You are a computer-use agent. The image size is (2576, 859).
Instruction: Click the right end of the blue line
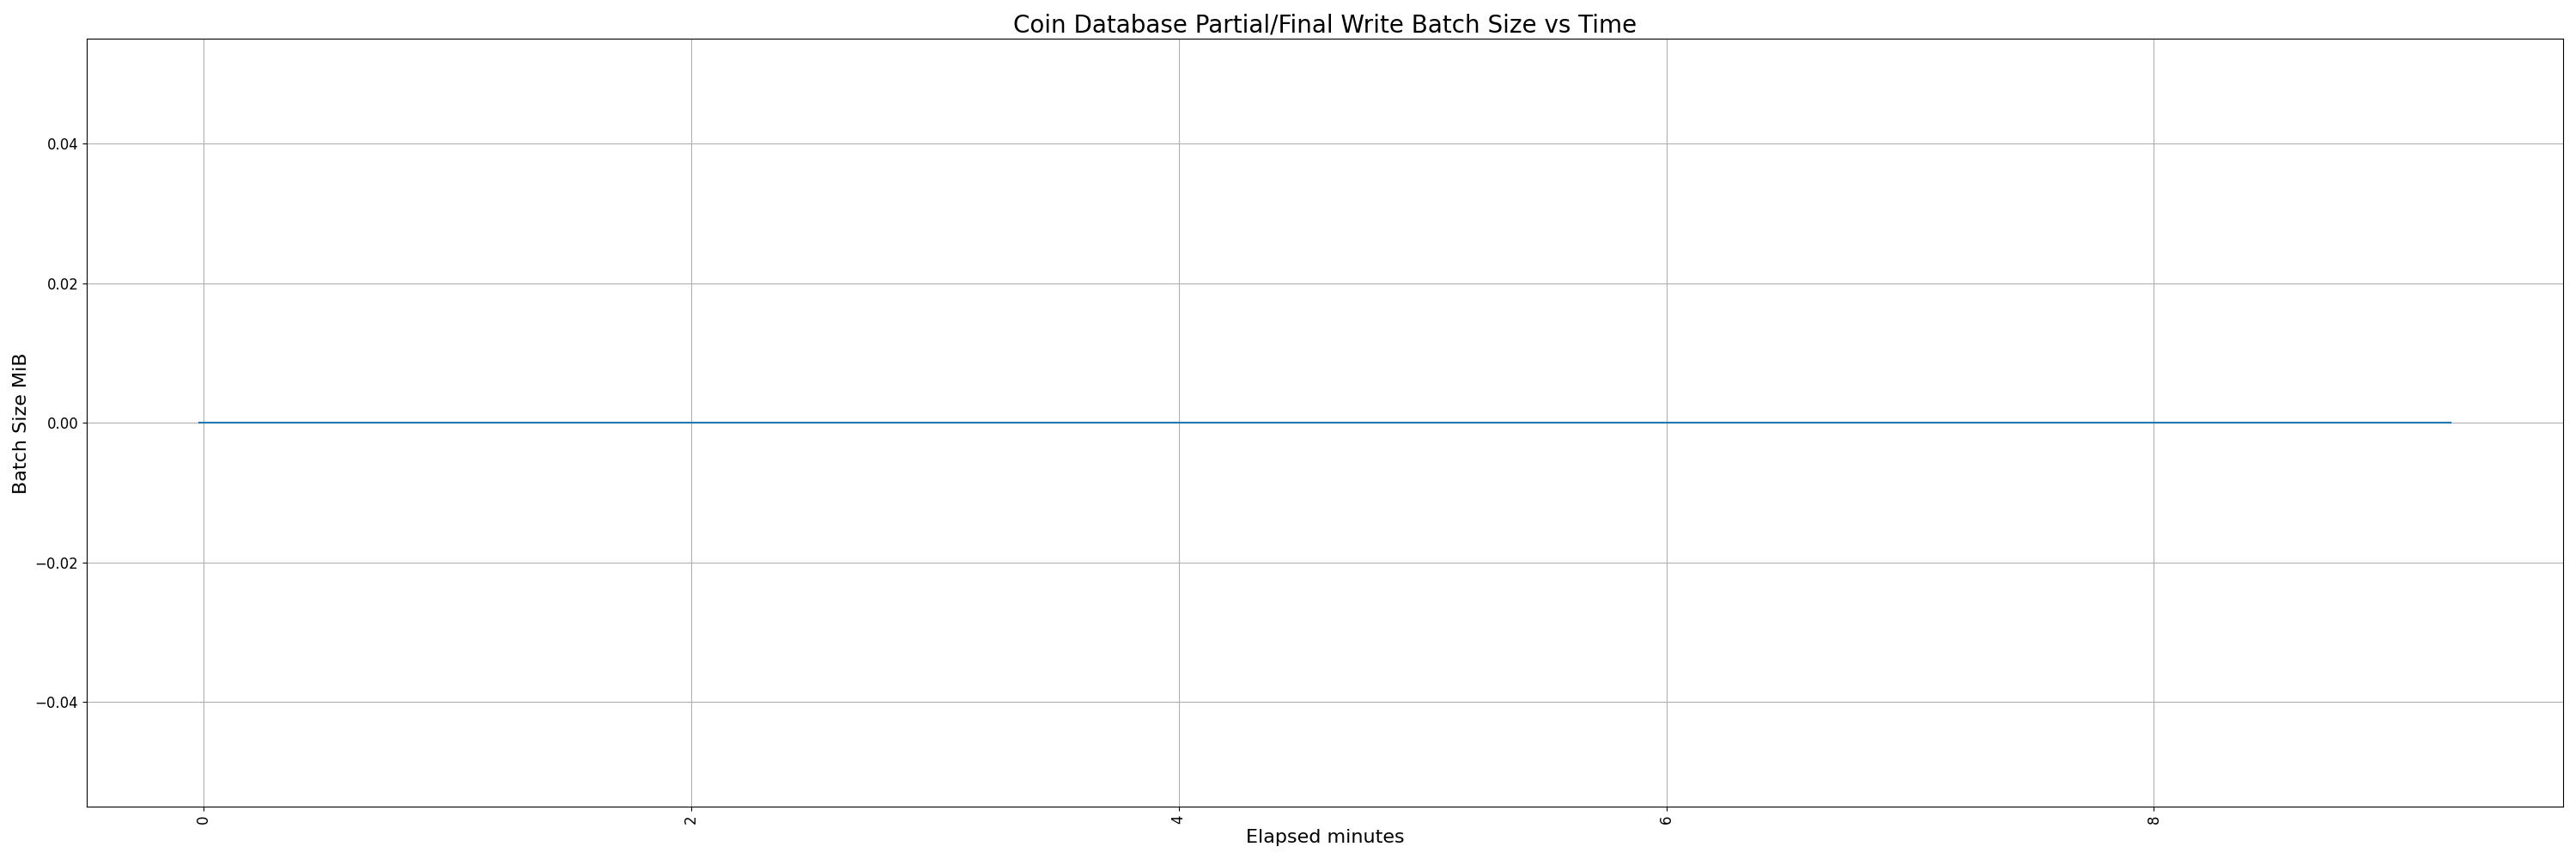click(2450, 423)
